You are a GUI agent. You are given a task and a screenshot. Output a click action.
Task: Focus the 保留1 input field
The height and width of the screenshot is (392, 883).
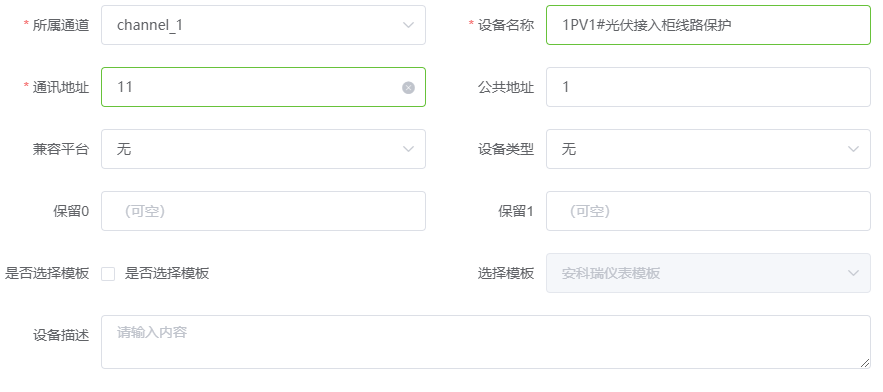tap(708, 211)
